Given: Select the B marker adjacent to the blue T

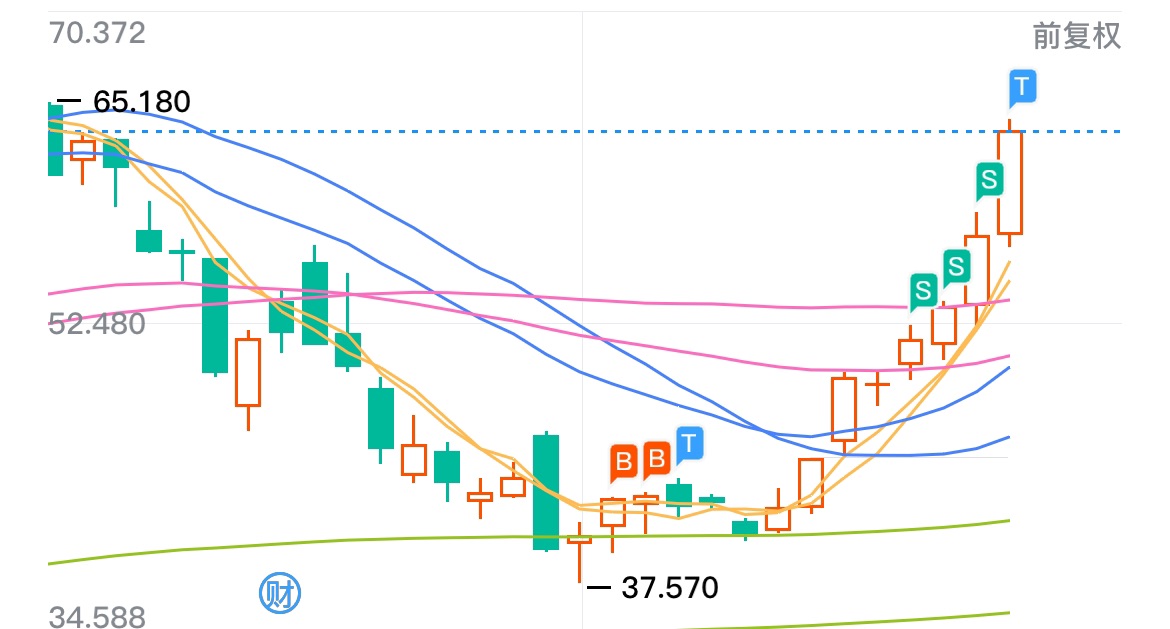Looking at the screenshot, I should click(657, 460).
